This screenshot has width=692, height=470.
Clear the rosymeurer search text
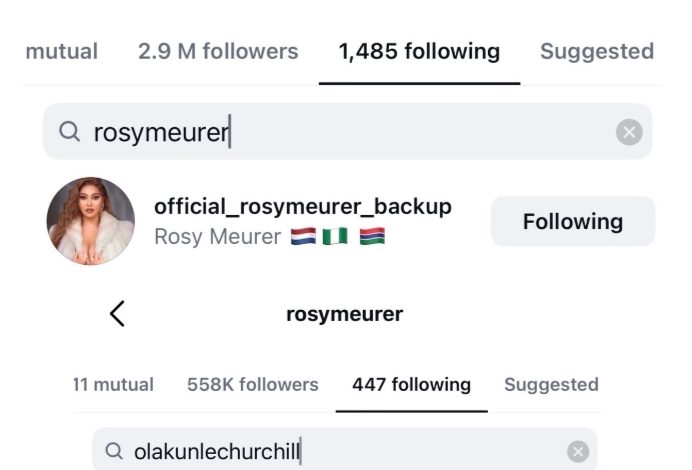(x=629, y=132)
